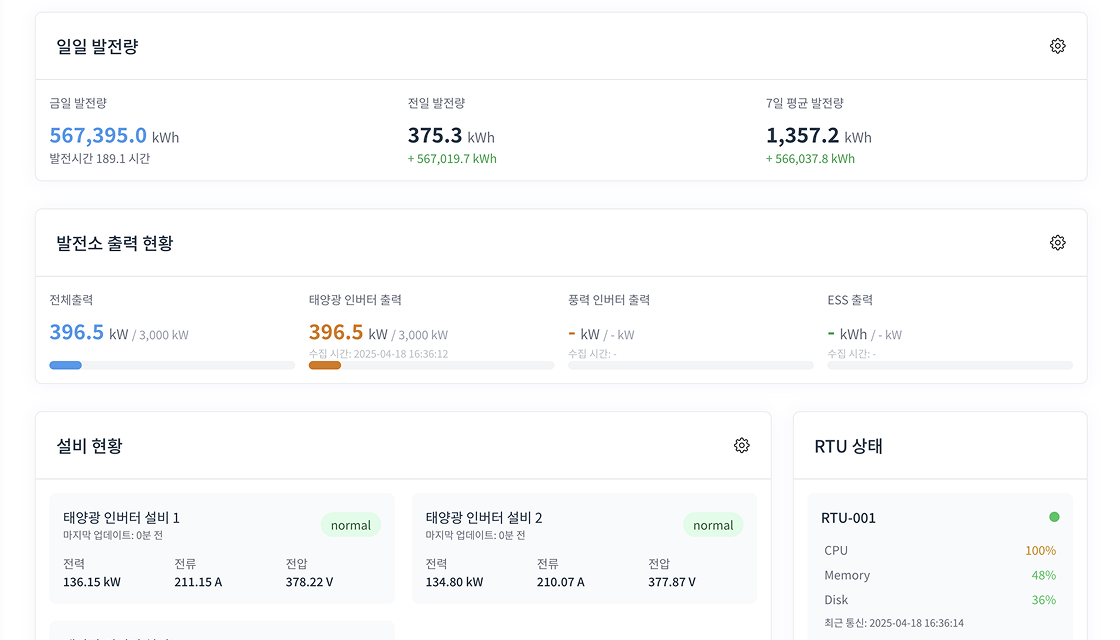Select the 발전소 출력 현황 panel heading

coord(115,243)
